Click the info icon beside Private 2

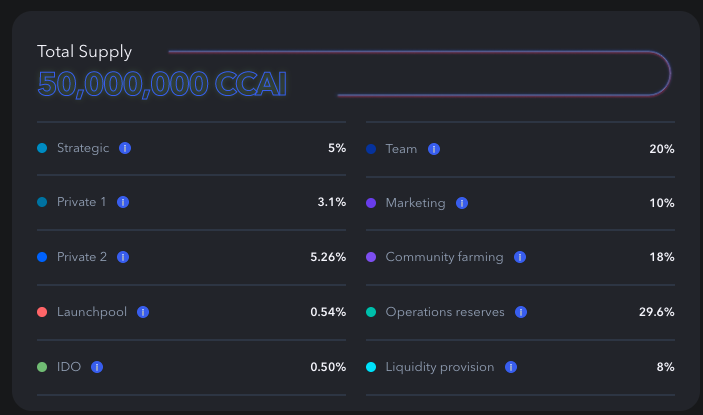(x=123, y=257)
